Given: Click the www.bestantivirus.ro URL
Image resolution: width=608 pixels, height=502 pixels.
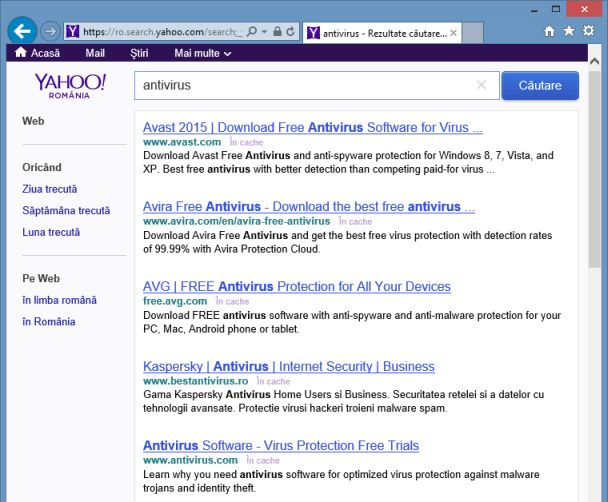Looking at the screenshot, I should 195,381.
